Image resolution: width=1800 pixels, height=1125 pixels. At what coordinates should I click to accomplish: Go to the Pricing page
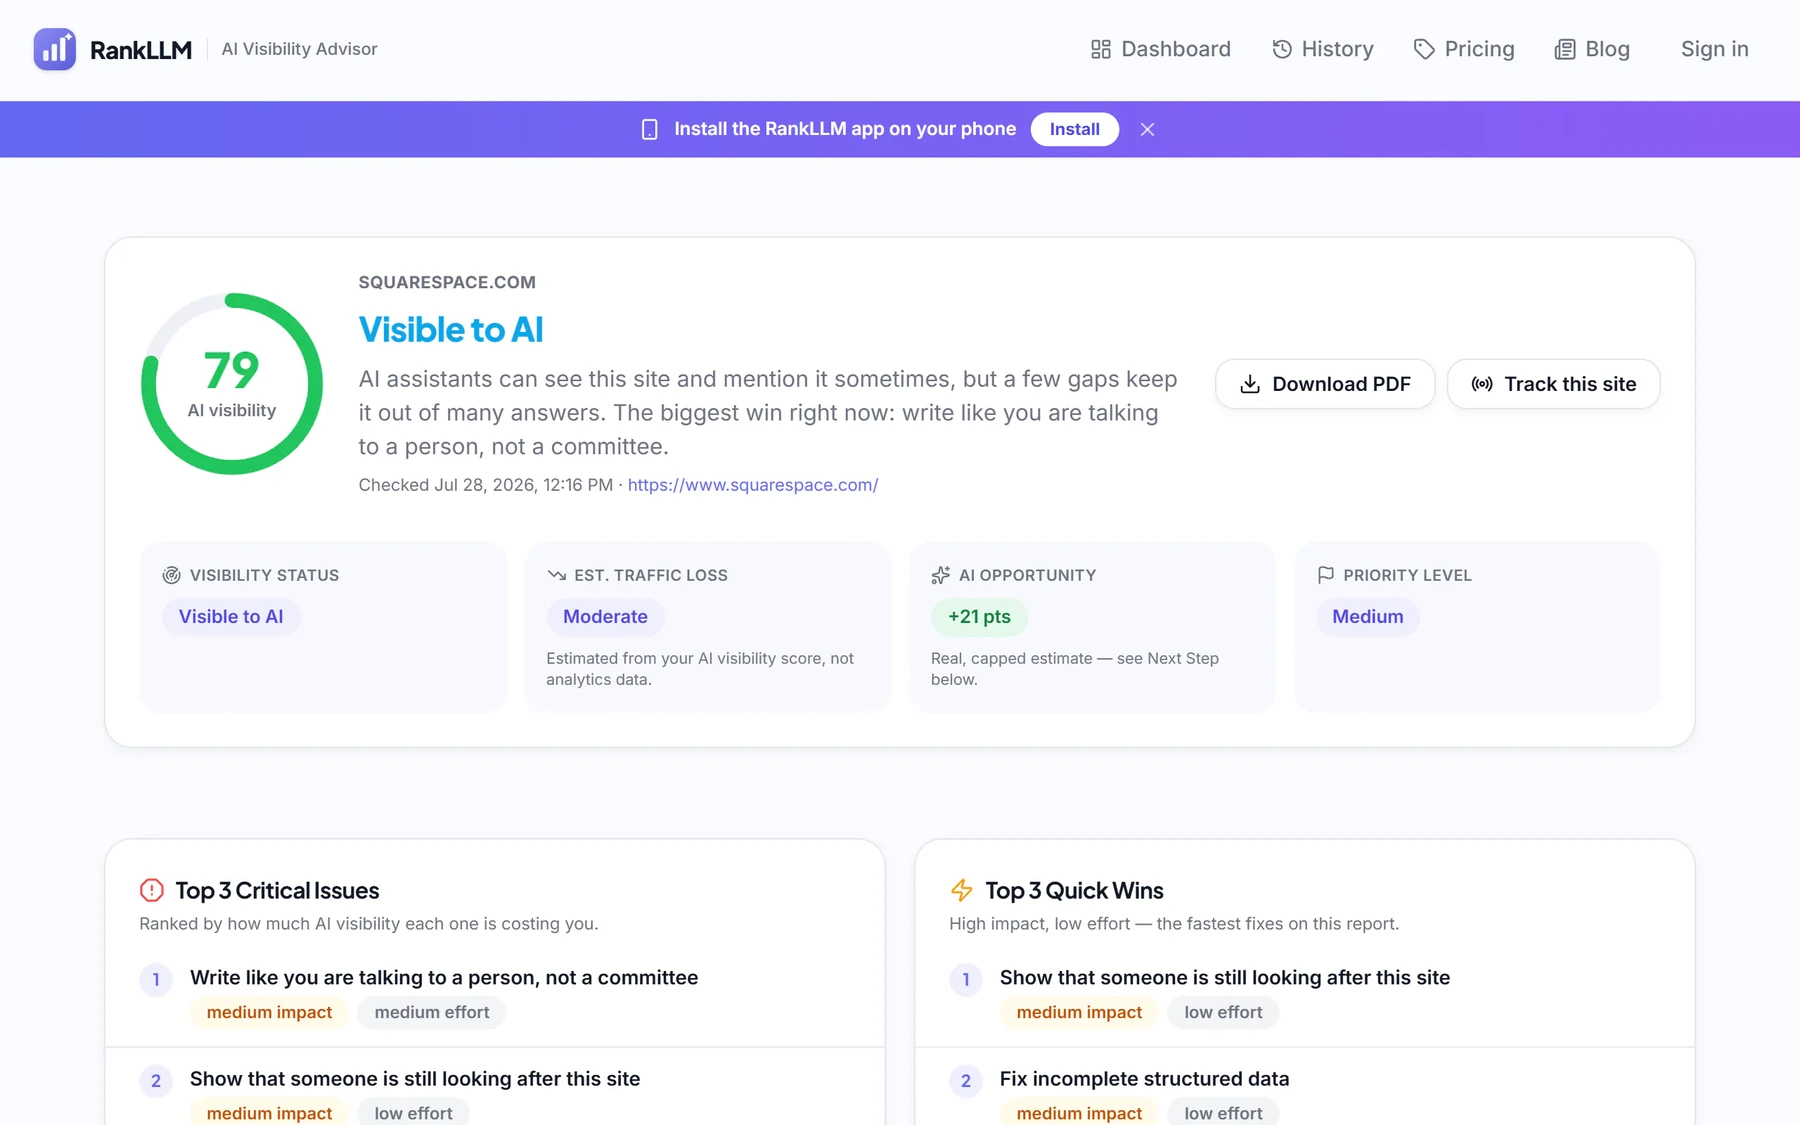[1464, 49]
